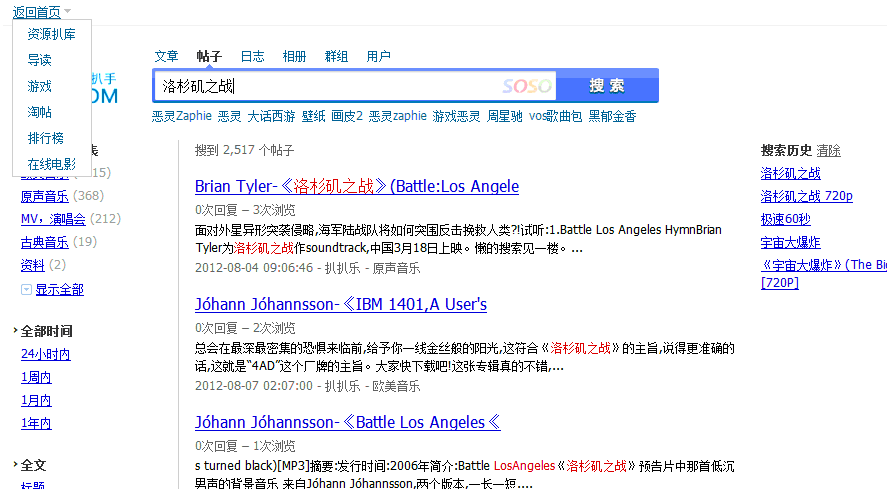Switch to the 群组 search tab
The image size is (887, 489).
click(336, 56)
